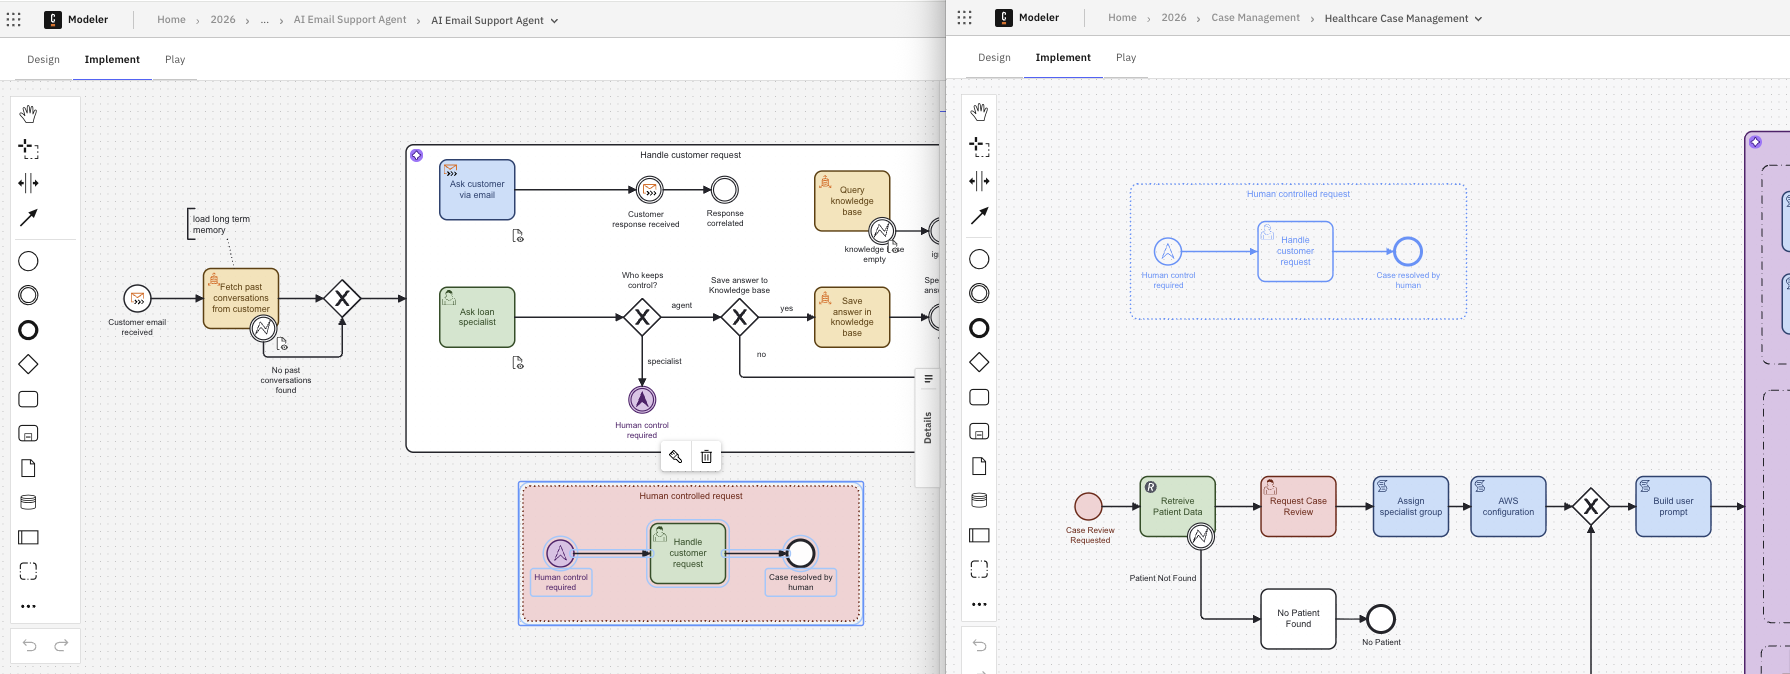Click the data store shape in left palette
This screenshot has width=1790, height=674.
coord(28,502)
